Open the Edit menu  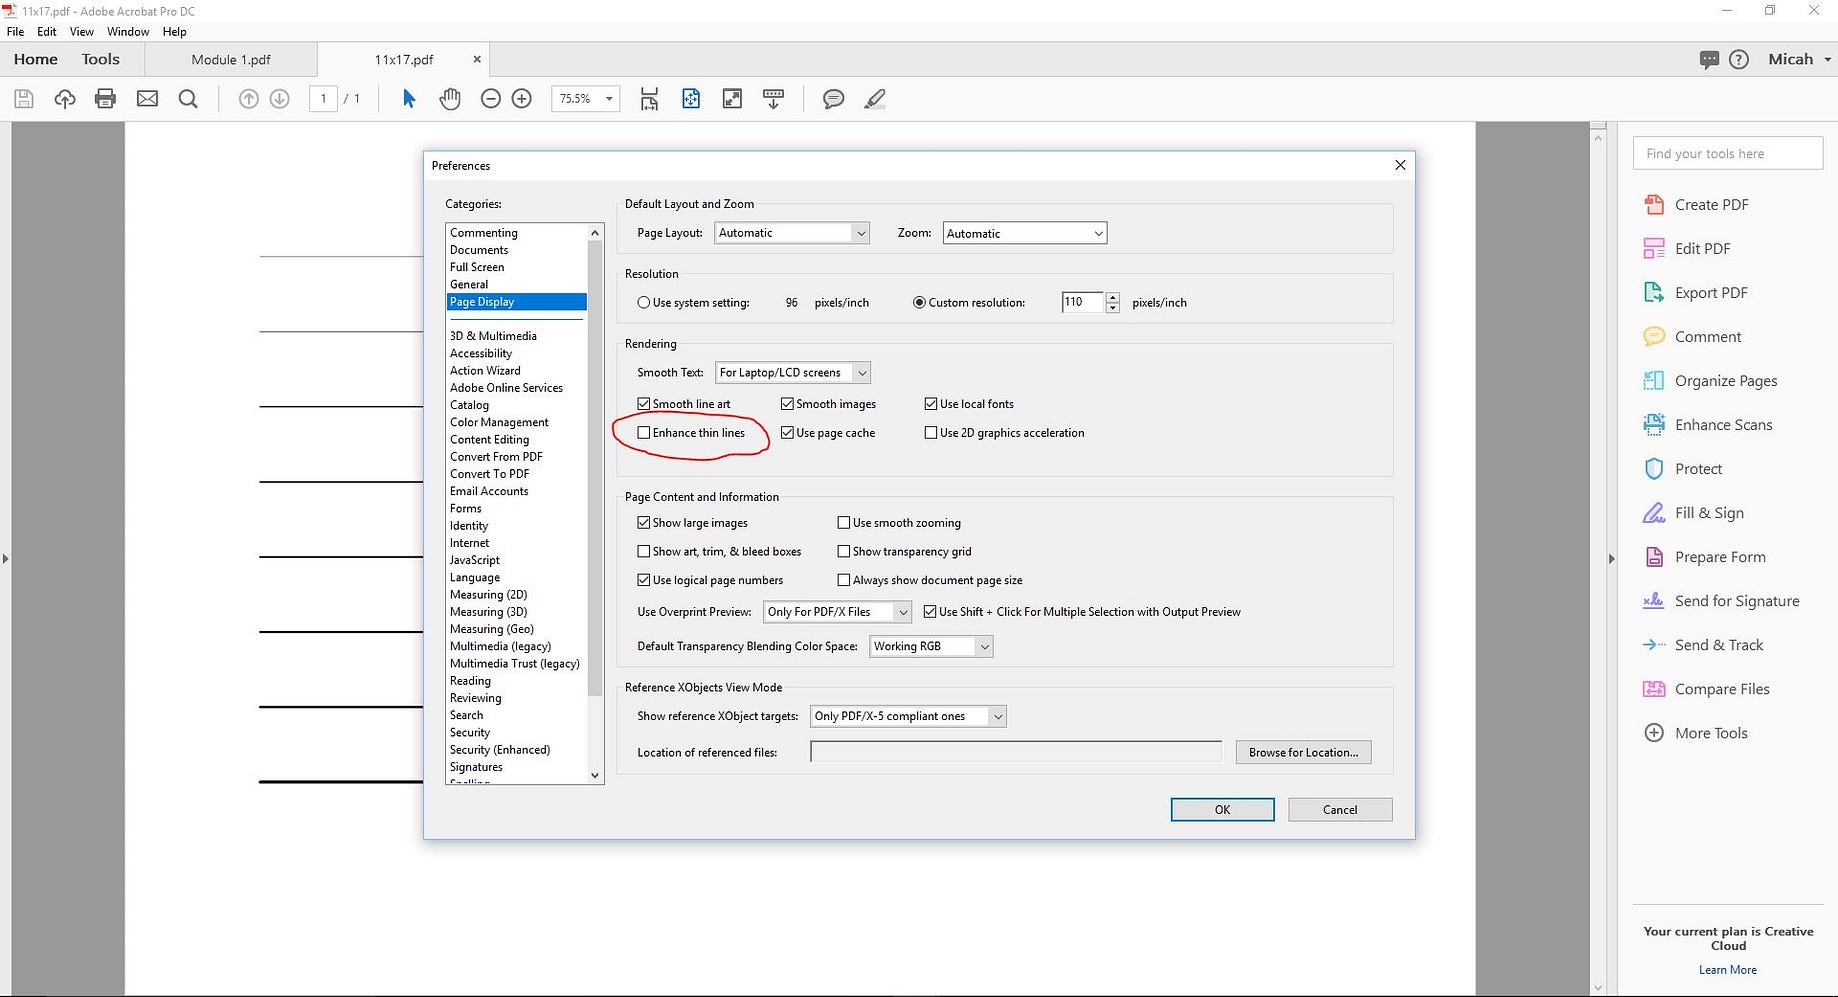(x=47, y=32)
